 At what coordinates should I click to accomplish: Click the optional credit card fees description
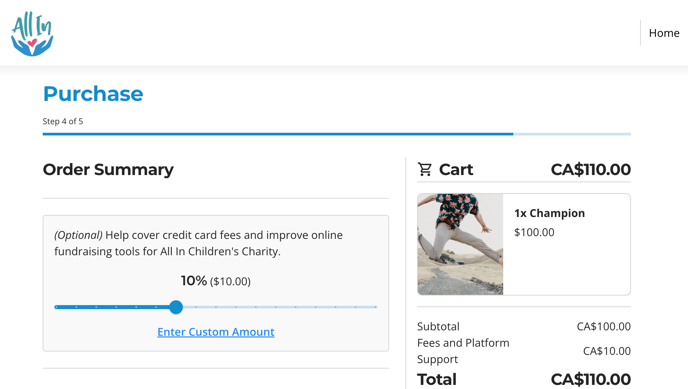pyautogui.click(x=198, y=243)
